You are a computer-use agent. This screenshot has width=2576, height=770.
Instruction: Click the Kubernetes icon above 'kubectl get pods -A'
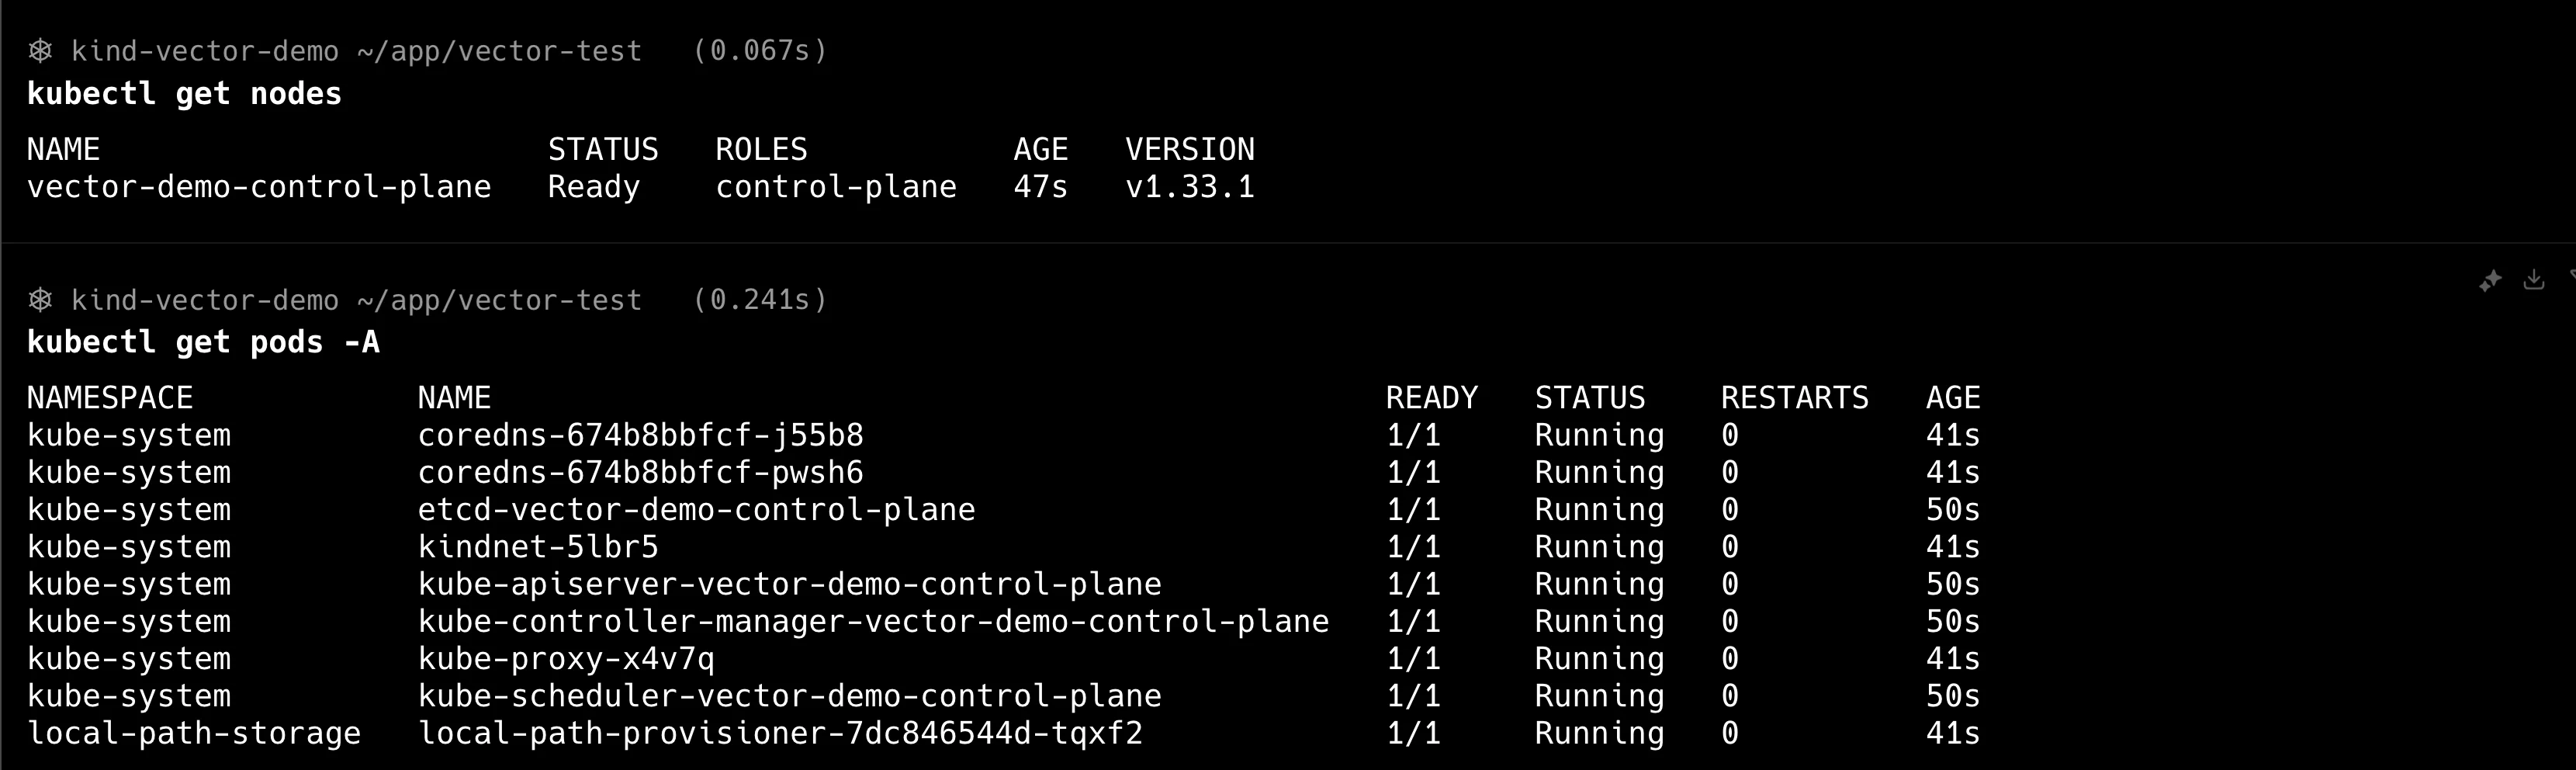pos(40,299)
